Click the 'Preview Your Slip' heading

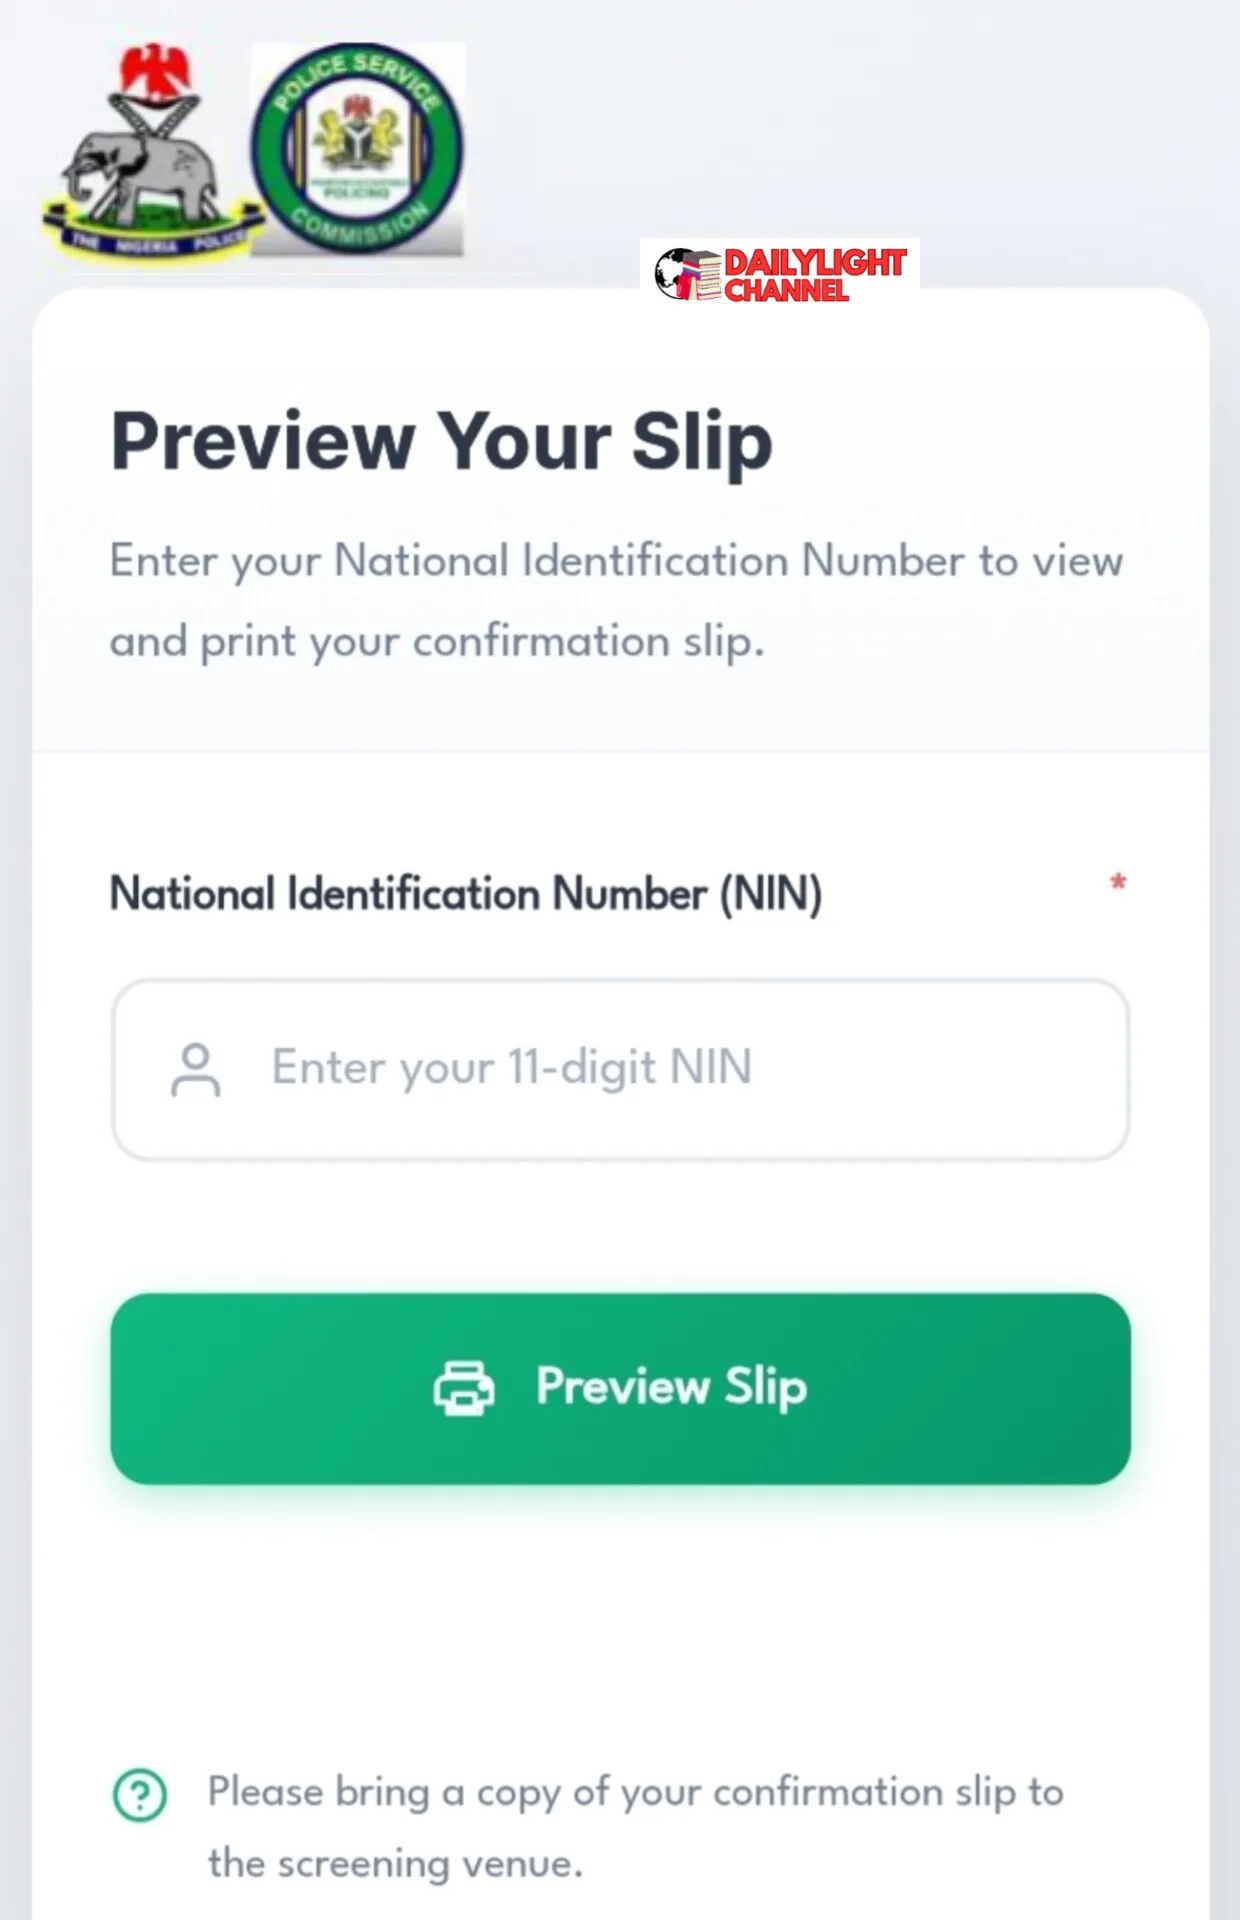(x=441, y=440)
